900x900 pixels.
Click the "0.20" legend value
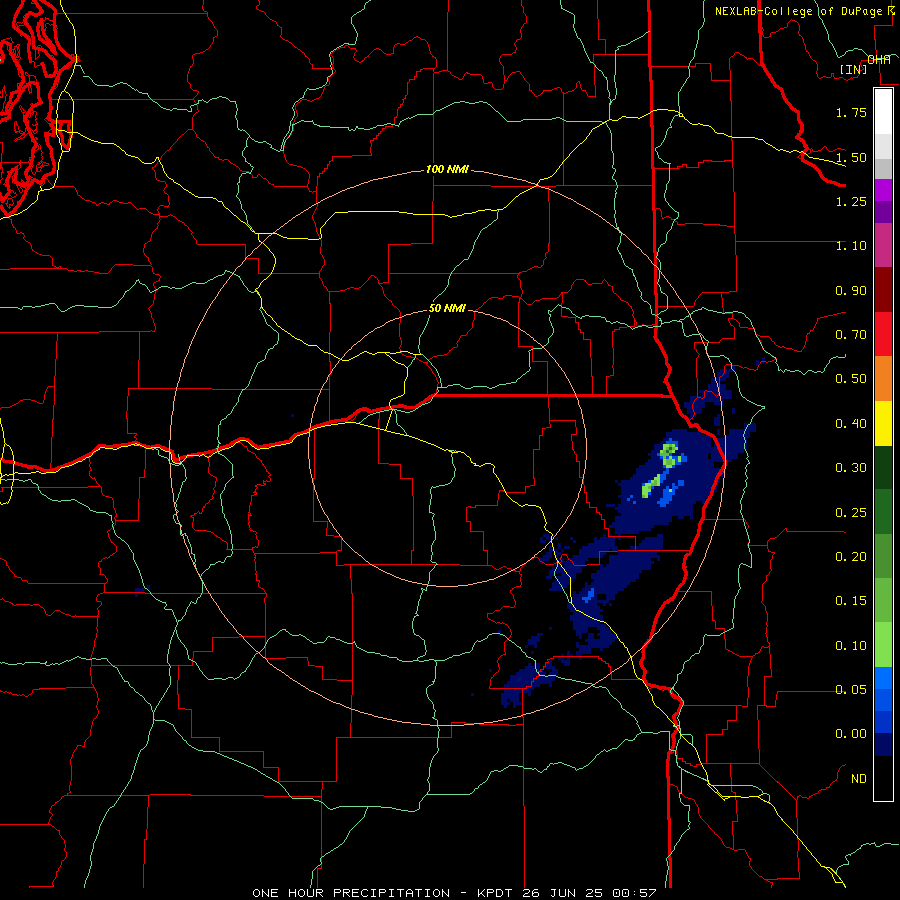coord(851,557)
